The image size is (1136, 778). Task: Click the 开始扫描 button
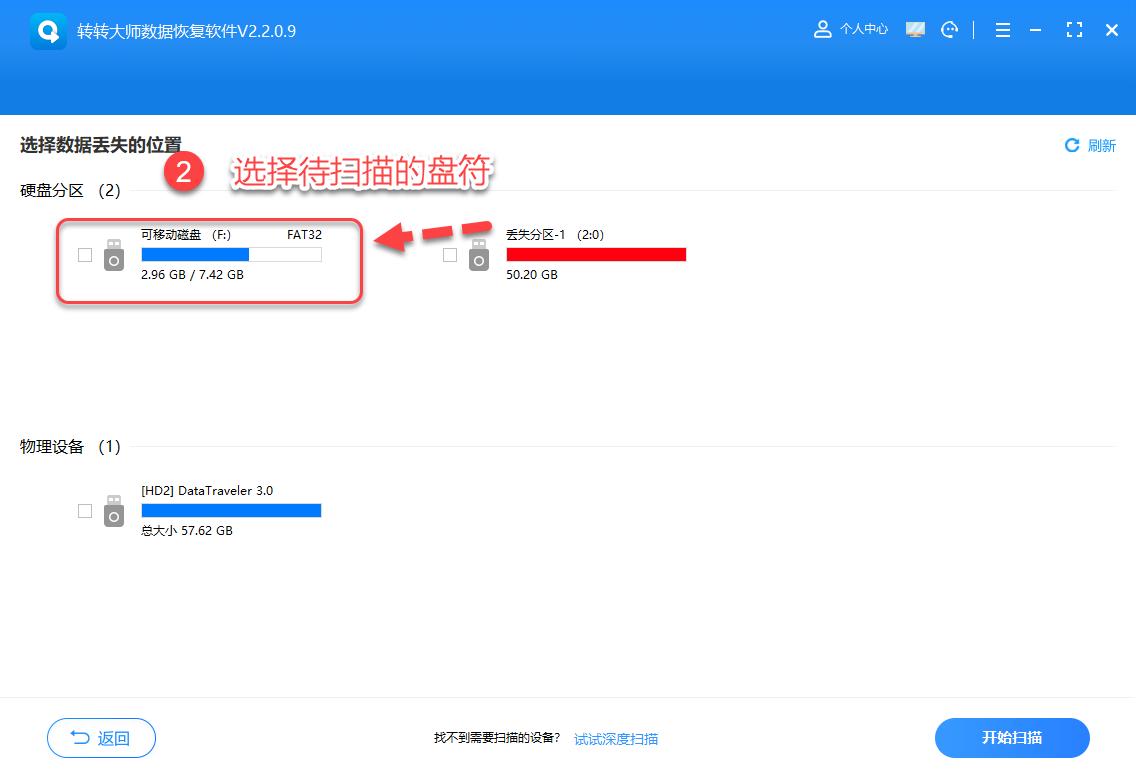pyautogui.click(x=1012, y=737)
